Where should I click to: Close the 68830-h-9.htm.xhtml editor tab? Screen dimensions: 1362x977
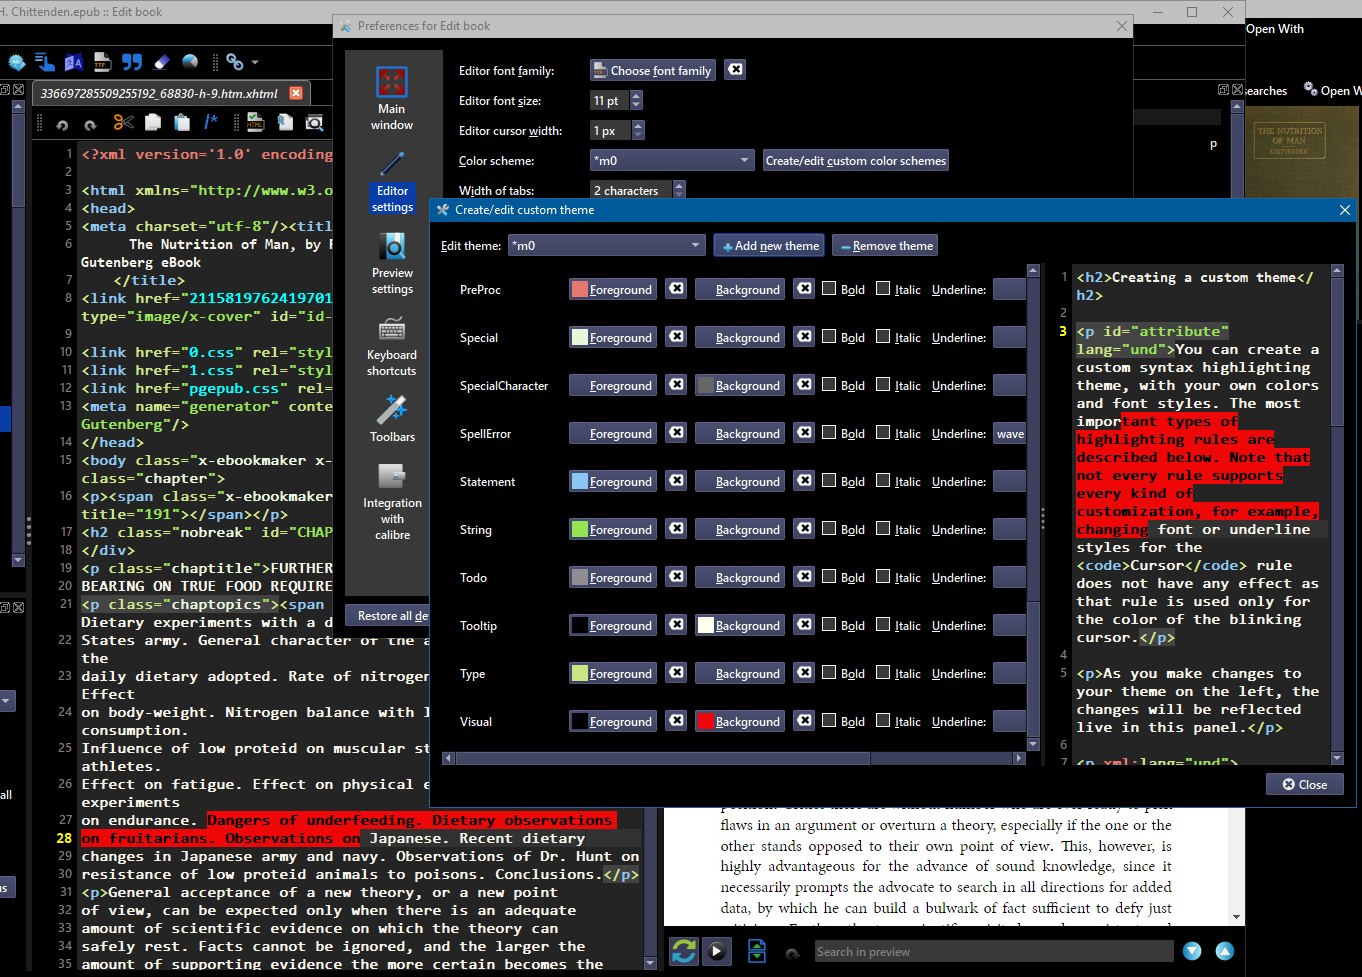coord(296,93)
